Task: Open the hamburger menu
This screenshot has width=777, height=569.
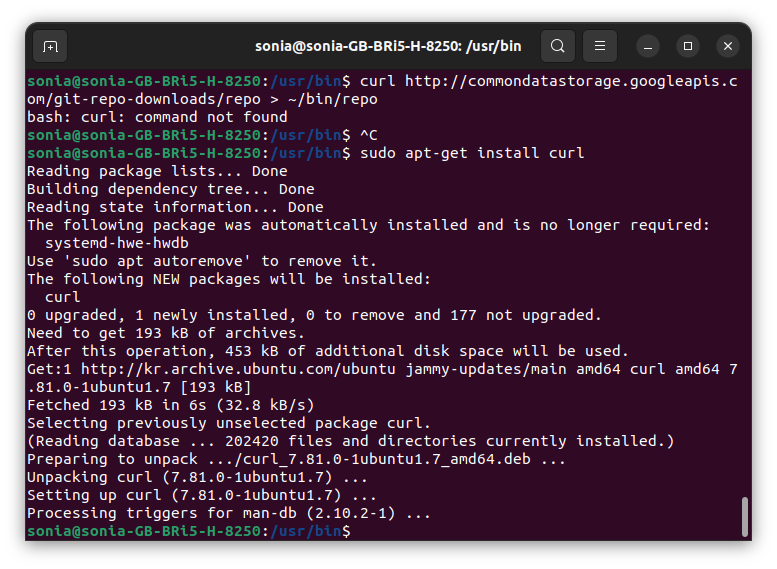Action: (600, 47)
